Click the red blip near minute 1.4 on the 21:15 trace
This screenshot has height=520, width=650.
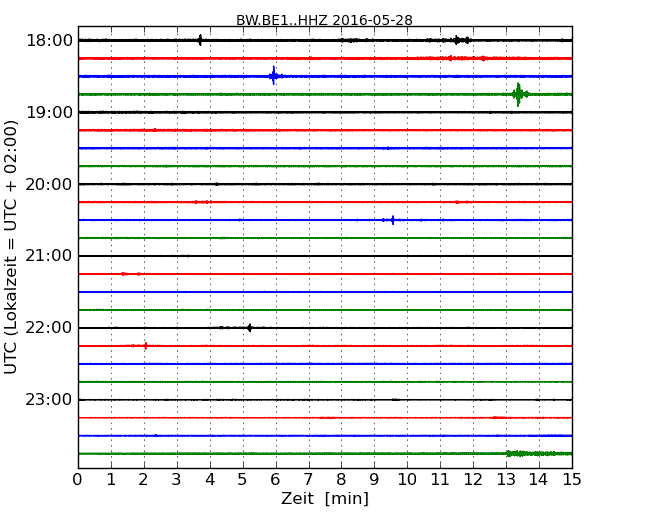[x=123, y=274]
